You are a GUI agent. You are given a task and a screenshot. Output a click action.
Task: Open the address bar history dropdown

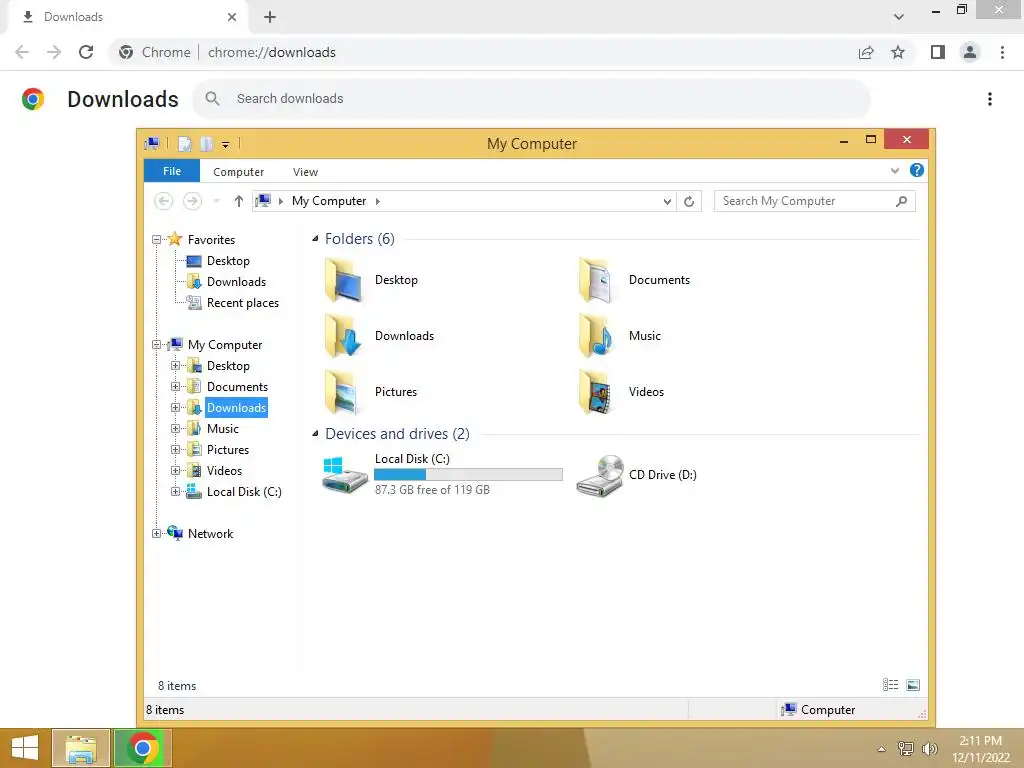667,201
